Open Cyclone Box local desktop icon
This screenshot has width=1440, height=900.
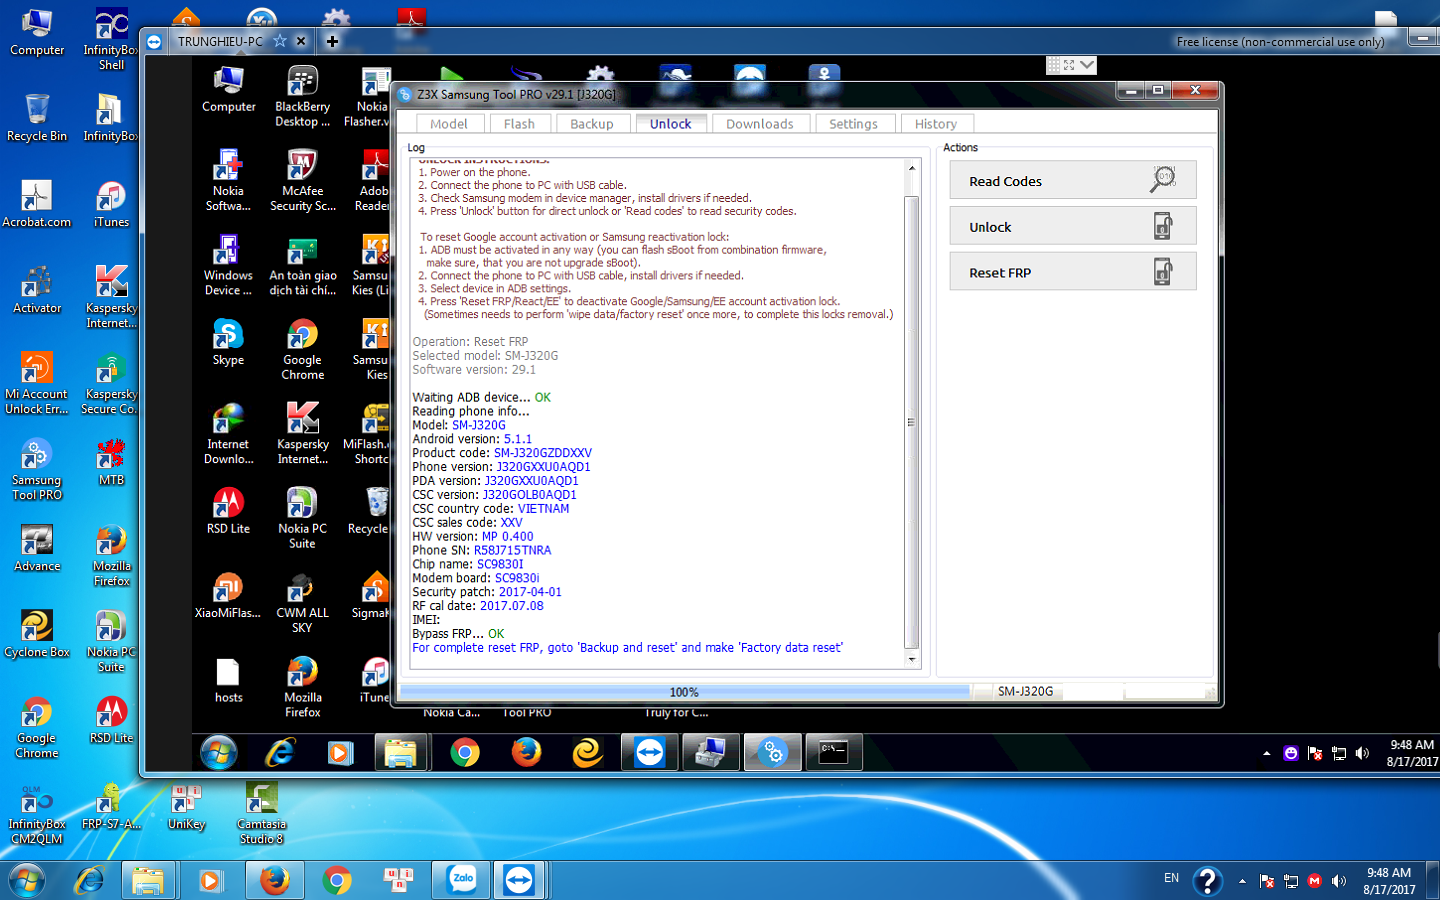(x=37, y=634)
